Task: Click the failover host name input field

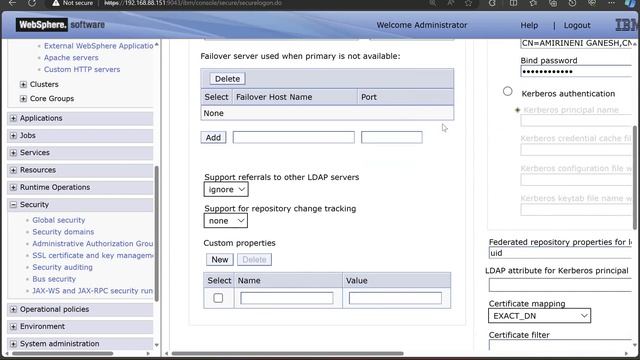Action: [293, 138]
